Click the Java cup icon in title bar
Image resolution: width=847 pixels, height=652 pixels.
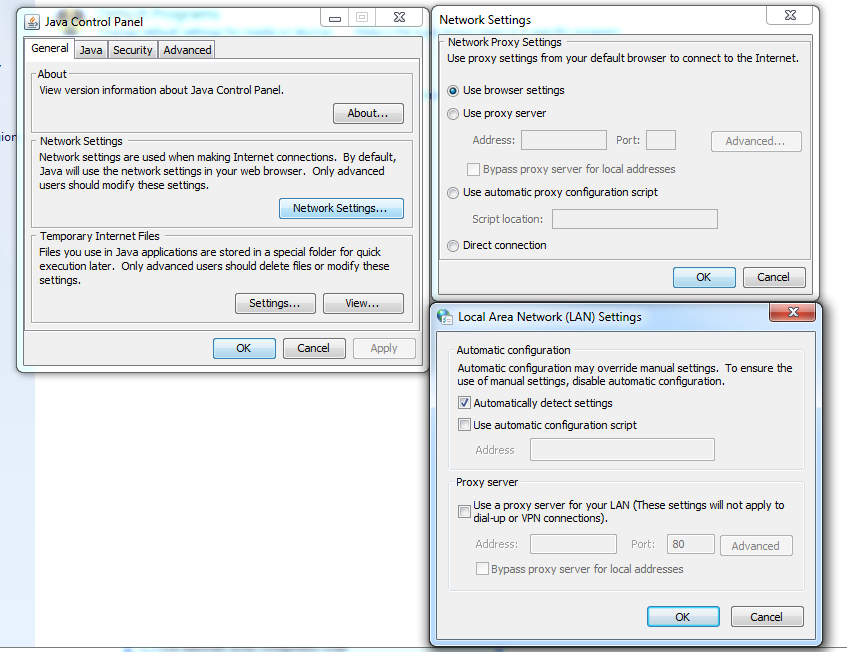(x=32, y=21)
